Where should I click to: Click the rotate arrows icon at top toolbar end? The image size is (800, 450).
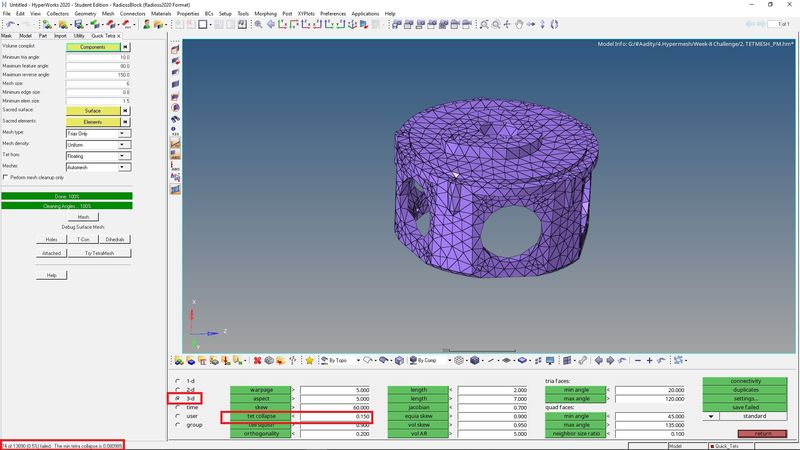[x=554, y=24]
